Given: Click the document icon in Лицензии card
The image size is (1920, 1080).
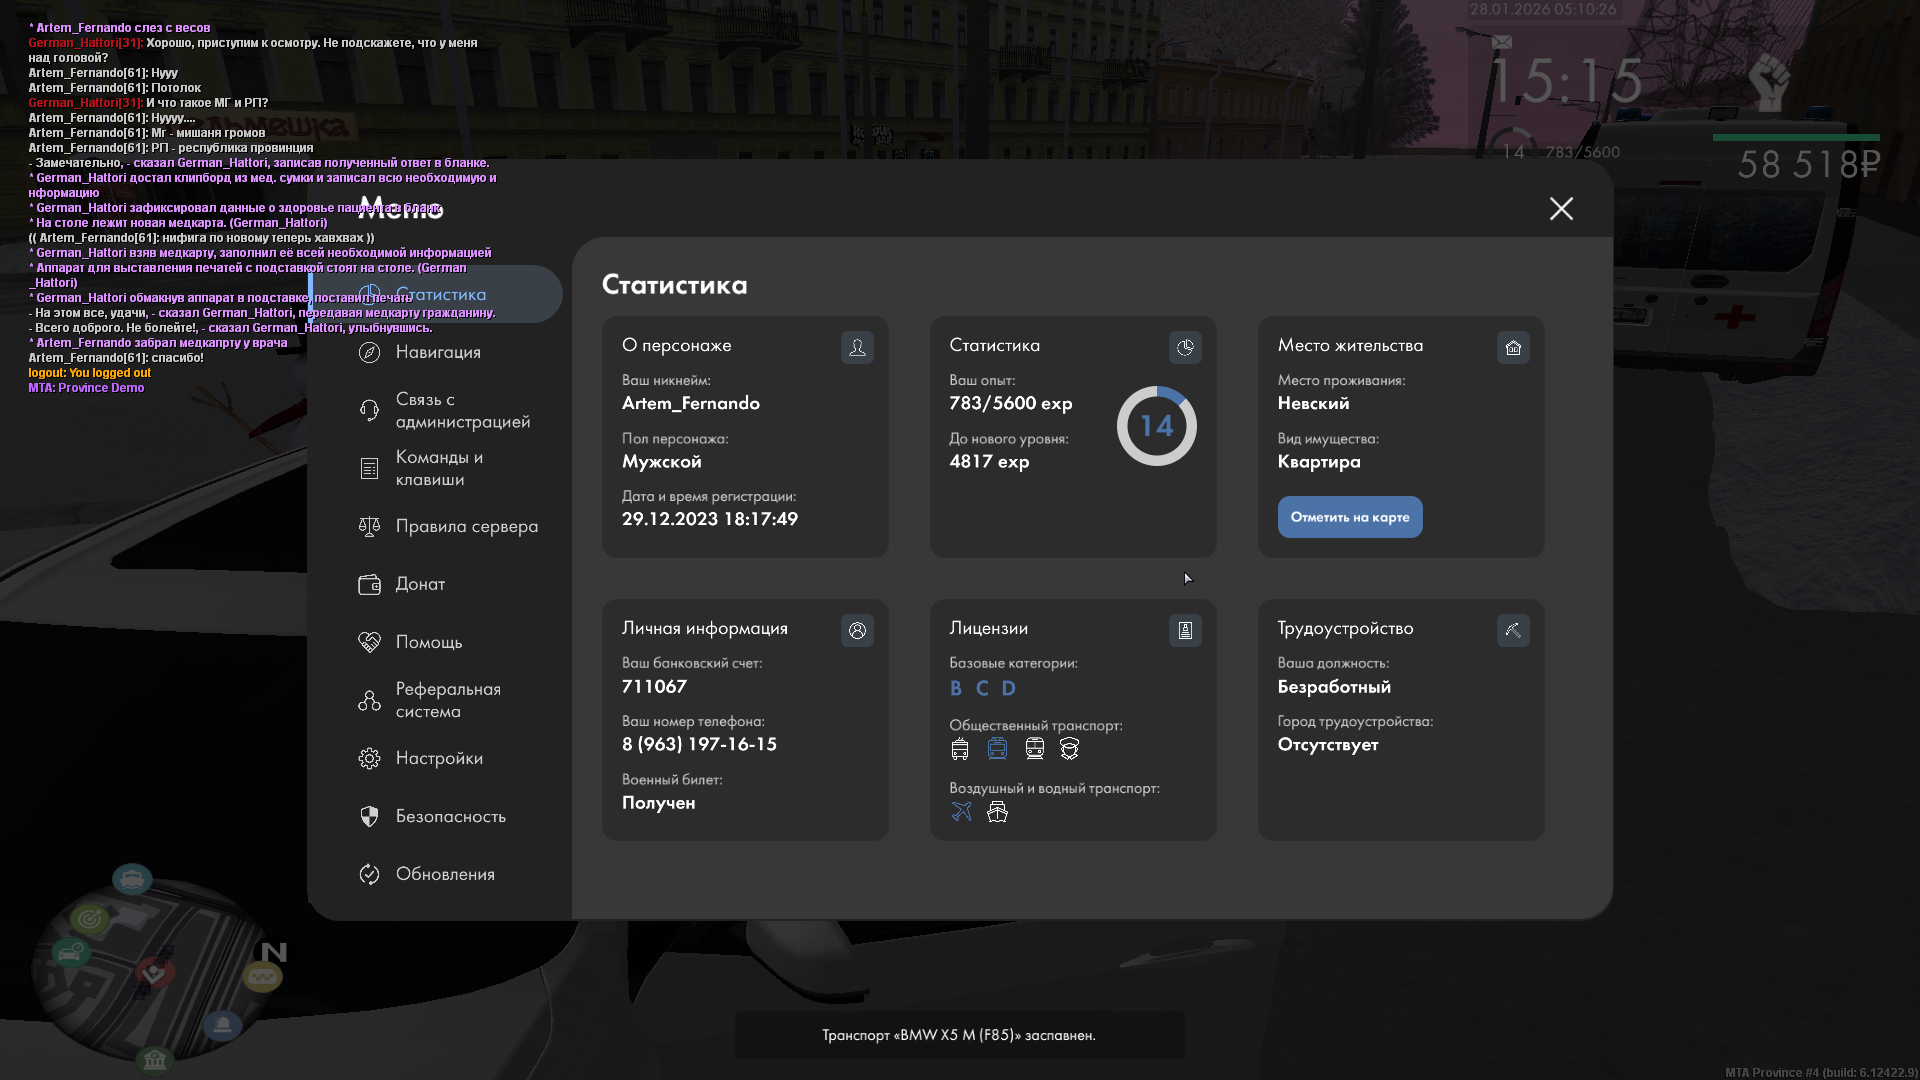Looking at the screenshot, I should pos(1185,630).
